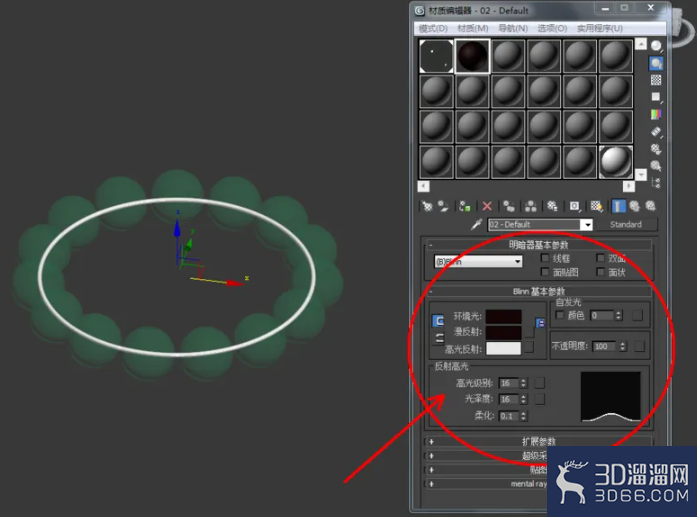Image resolution: width=697 pixels, height=517 pixels.
Task: Click the 环境光 ambient color swatch
Action: pos(504,317)
